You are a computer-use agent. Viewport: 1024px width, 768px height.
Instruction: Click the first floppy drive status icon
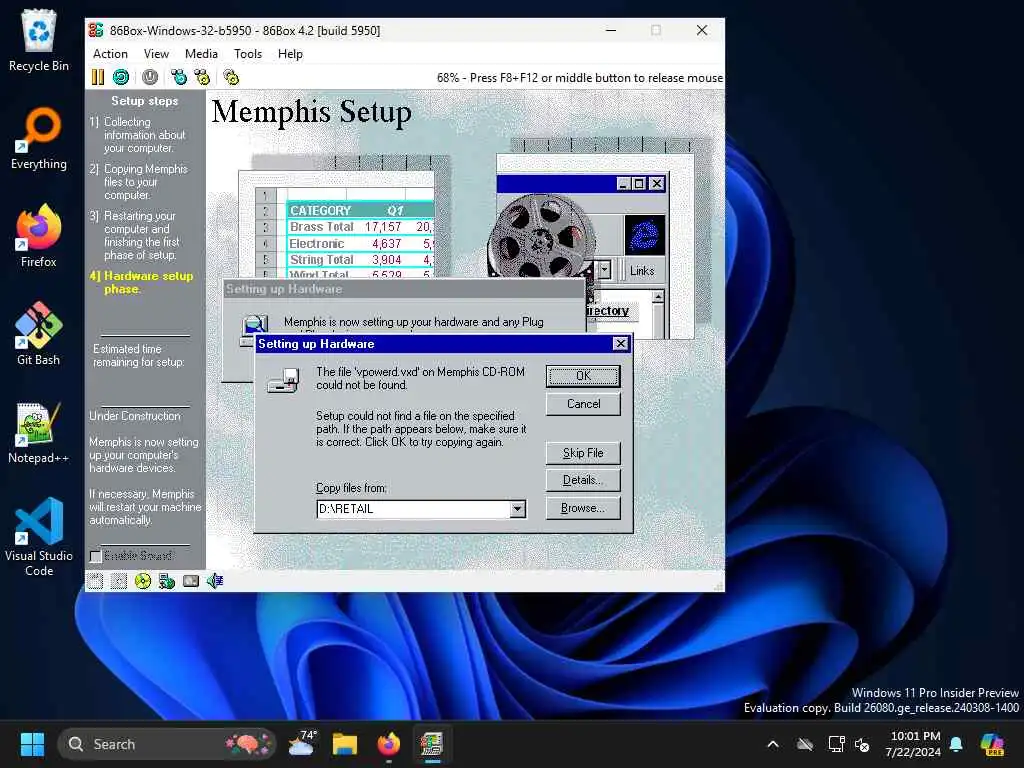tap(95, 581)
